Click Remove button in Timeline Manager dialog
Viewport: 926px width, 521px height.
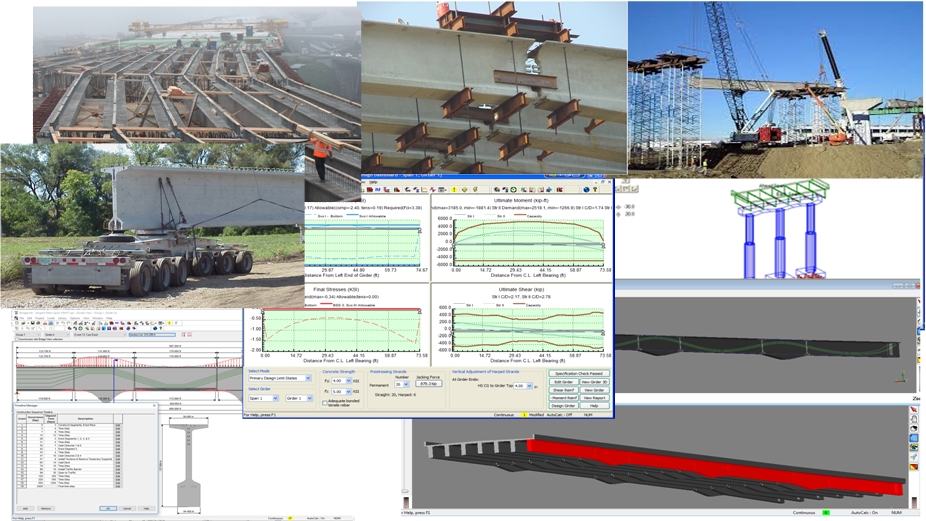[x=45, y=509]
